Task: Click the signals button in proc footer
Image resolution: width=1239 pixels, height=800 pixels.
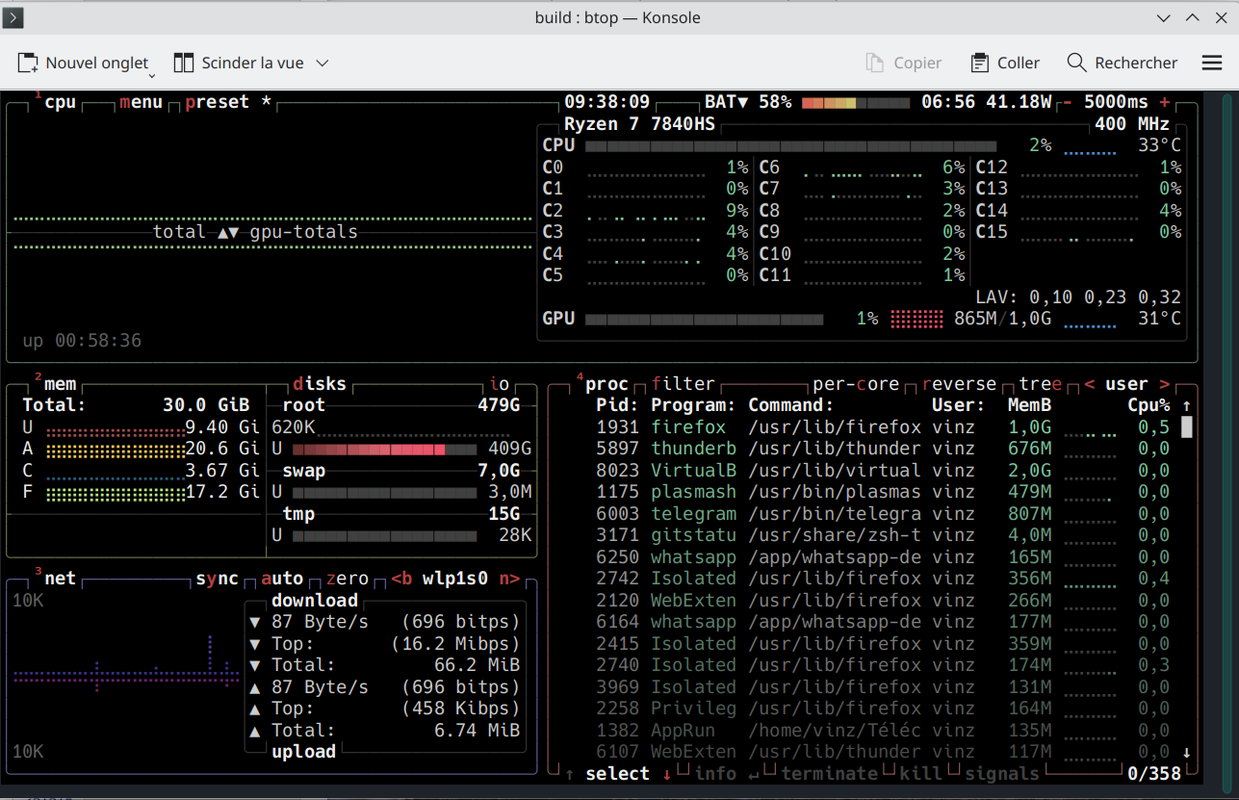Action: click(1002, 774)
